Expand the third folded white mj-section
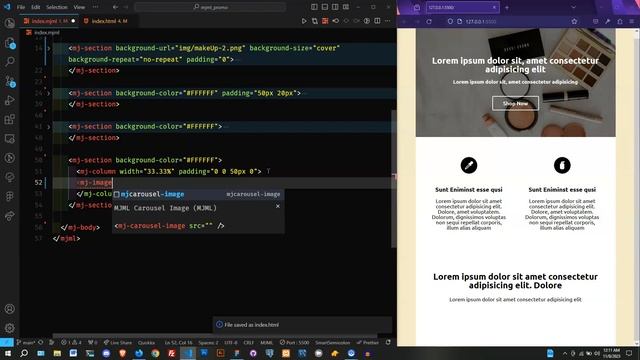640x360 pixels. [49, 127]
